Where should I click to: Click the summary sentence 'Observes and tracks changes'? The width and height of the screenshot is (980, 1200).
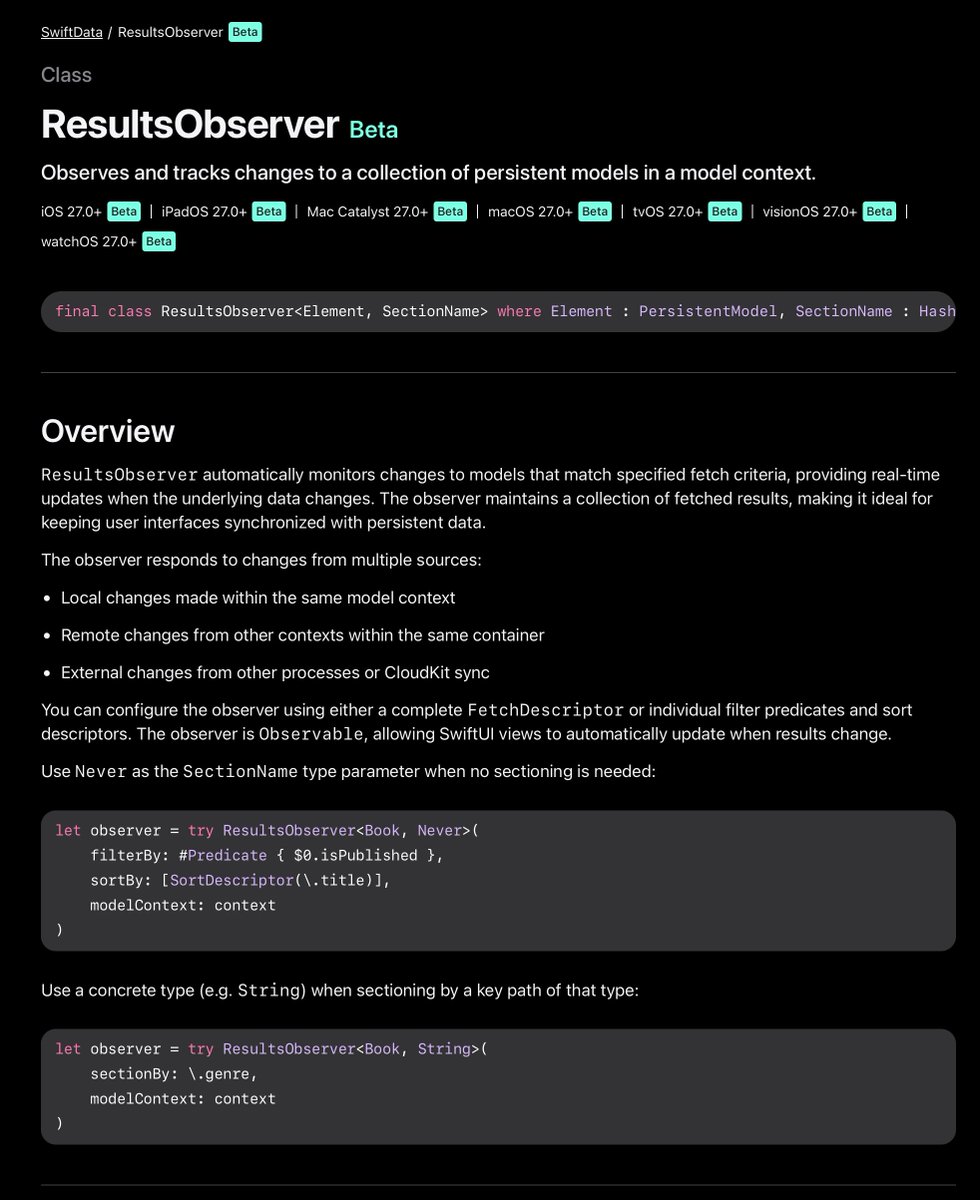point(429,173)
